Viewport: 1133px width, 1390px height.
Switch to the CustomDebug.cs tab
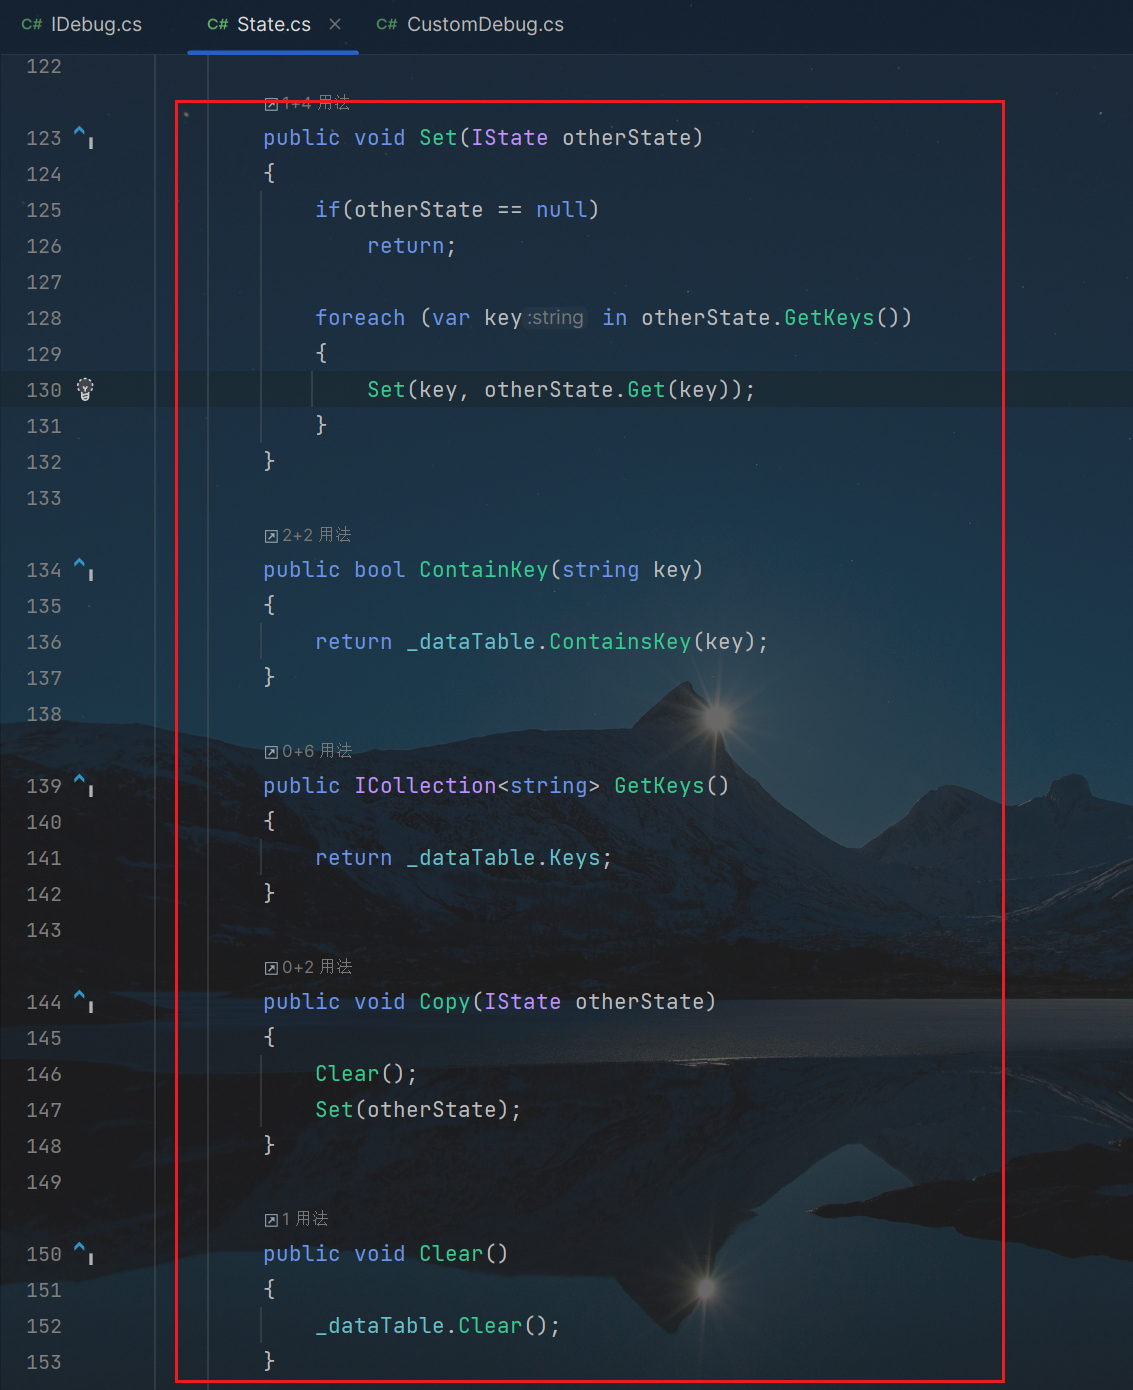pos(470,24)
